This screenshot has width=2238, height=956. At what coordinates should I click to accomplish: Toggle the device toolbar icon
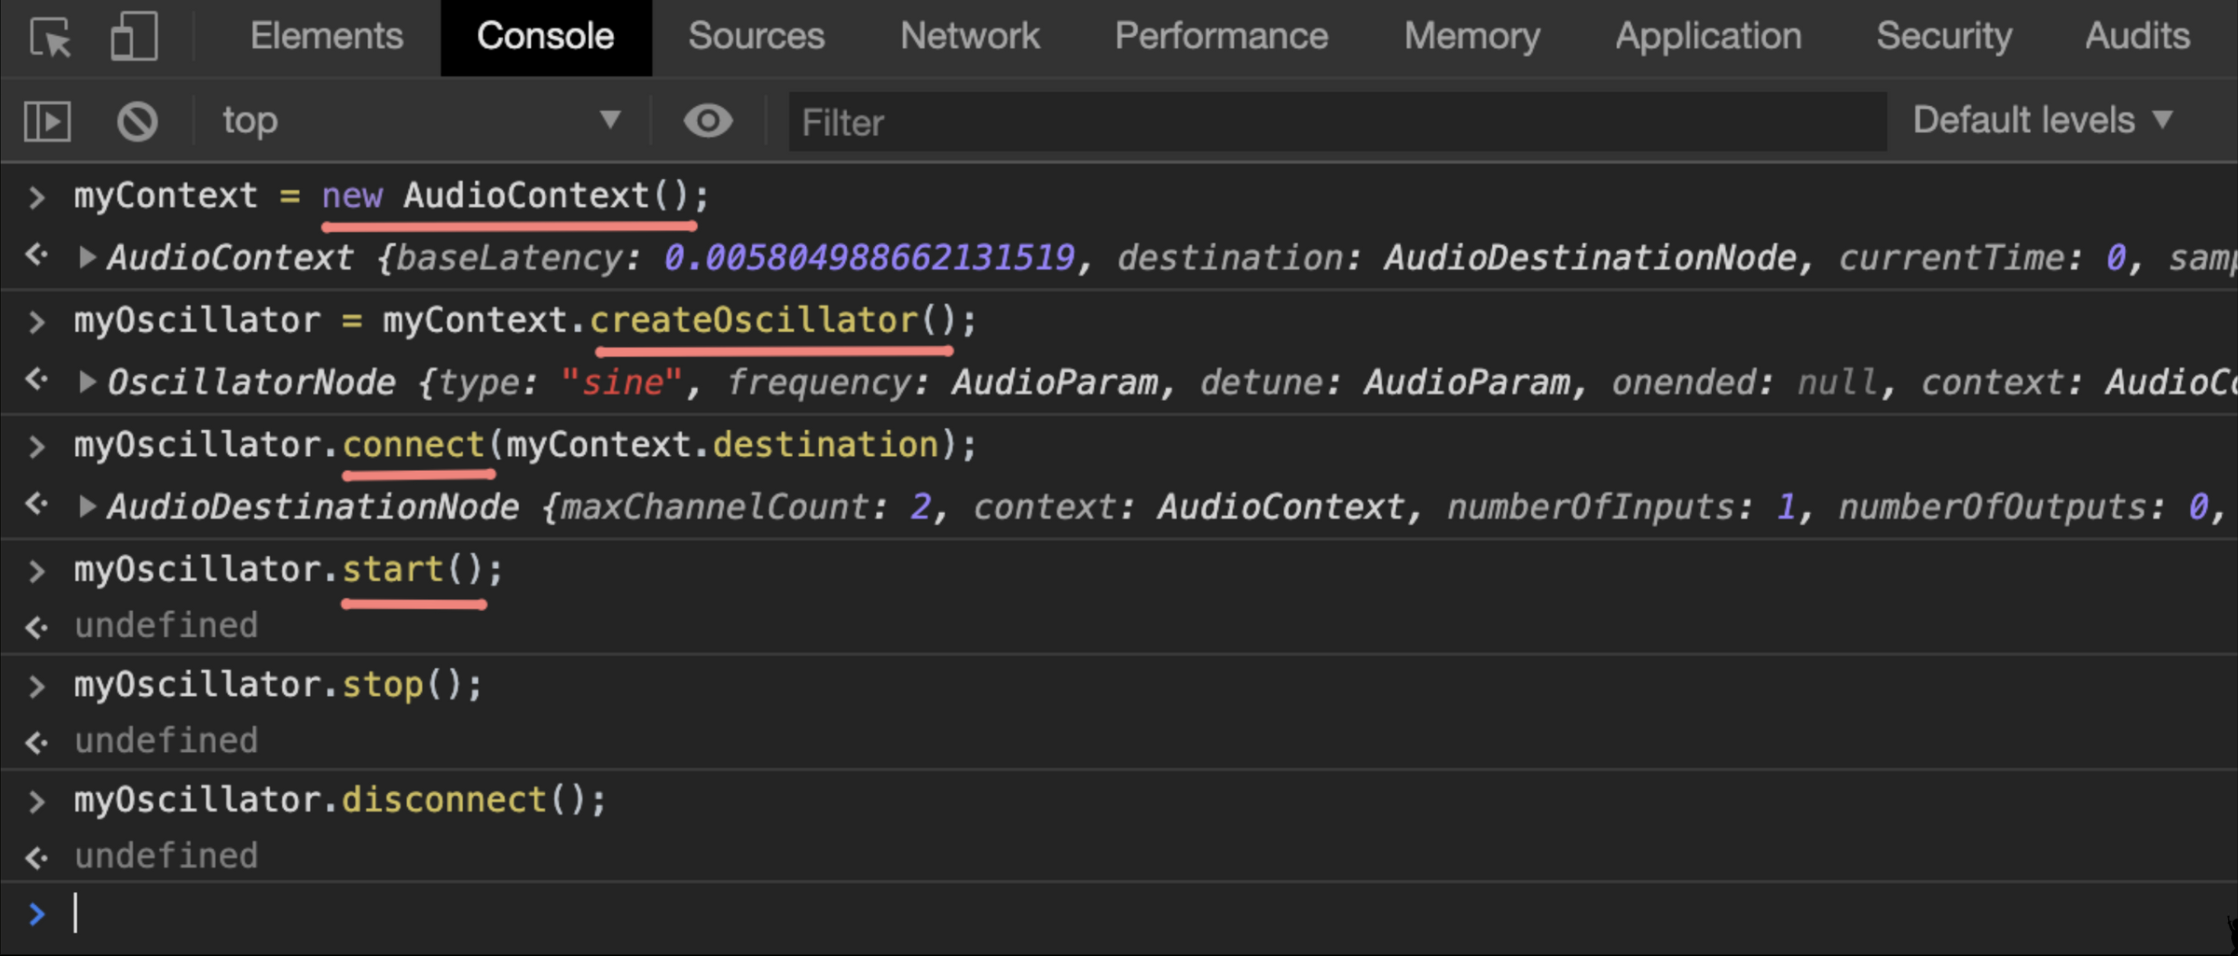[133, 37]
